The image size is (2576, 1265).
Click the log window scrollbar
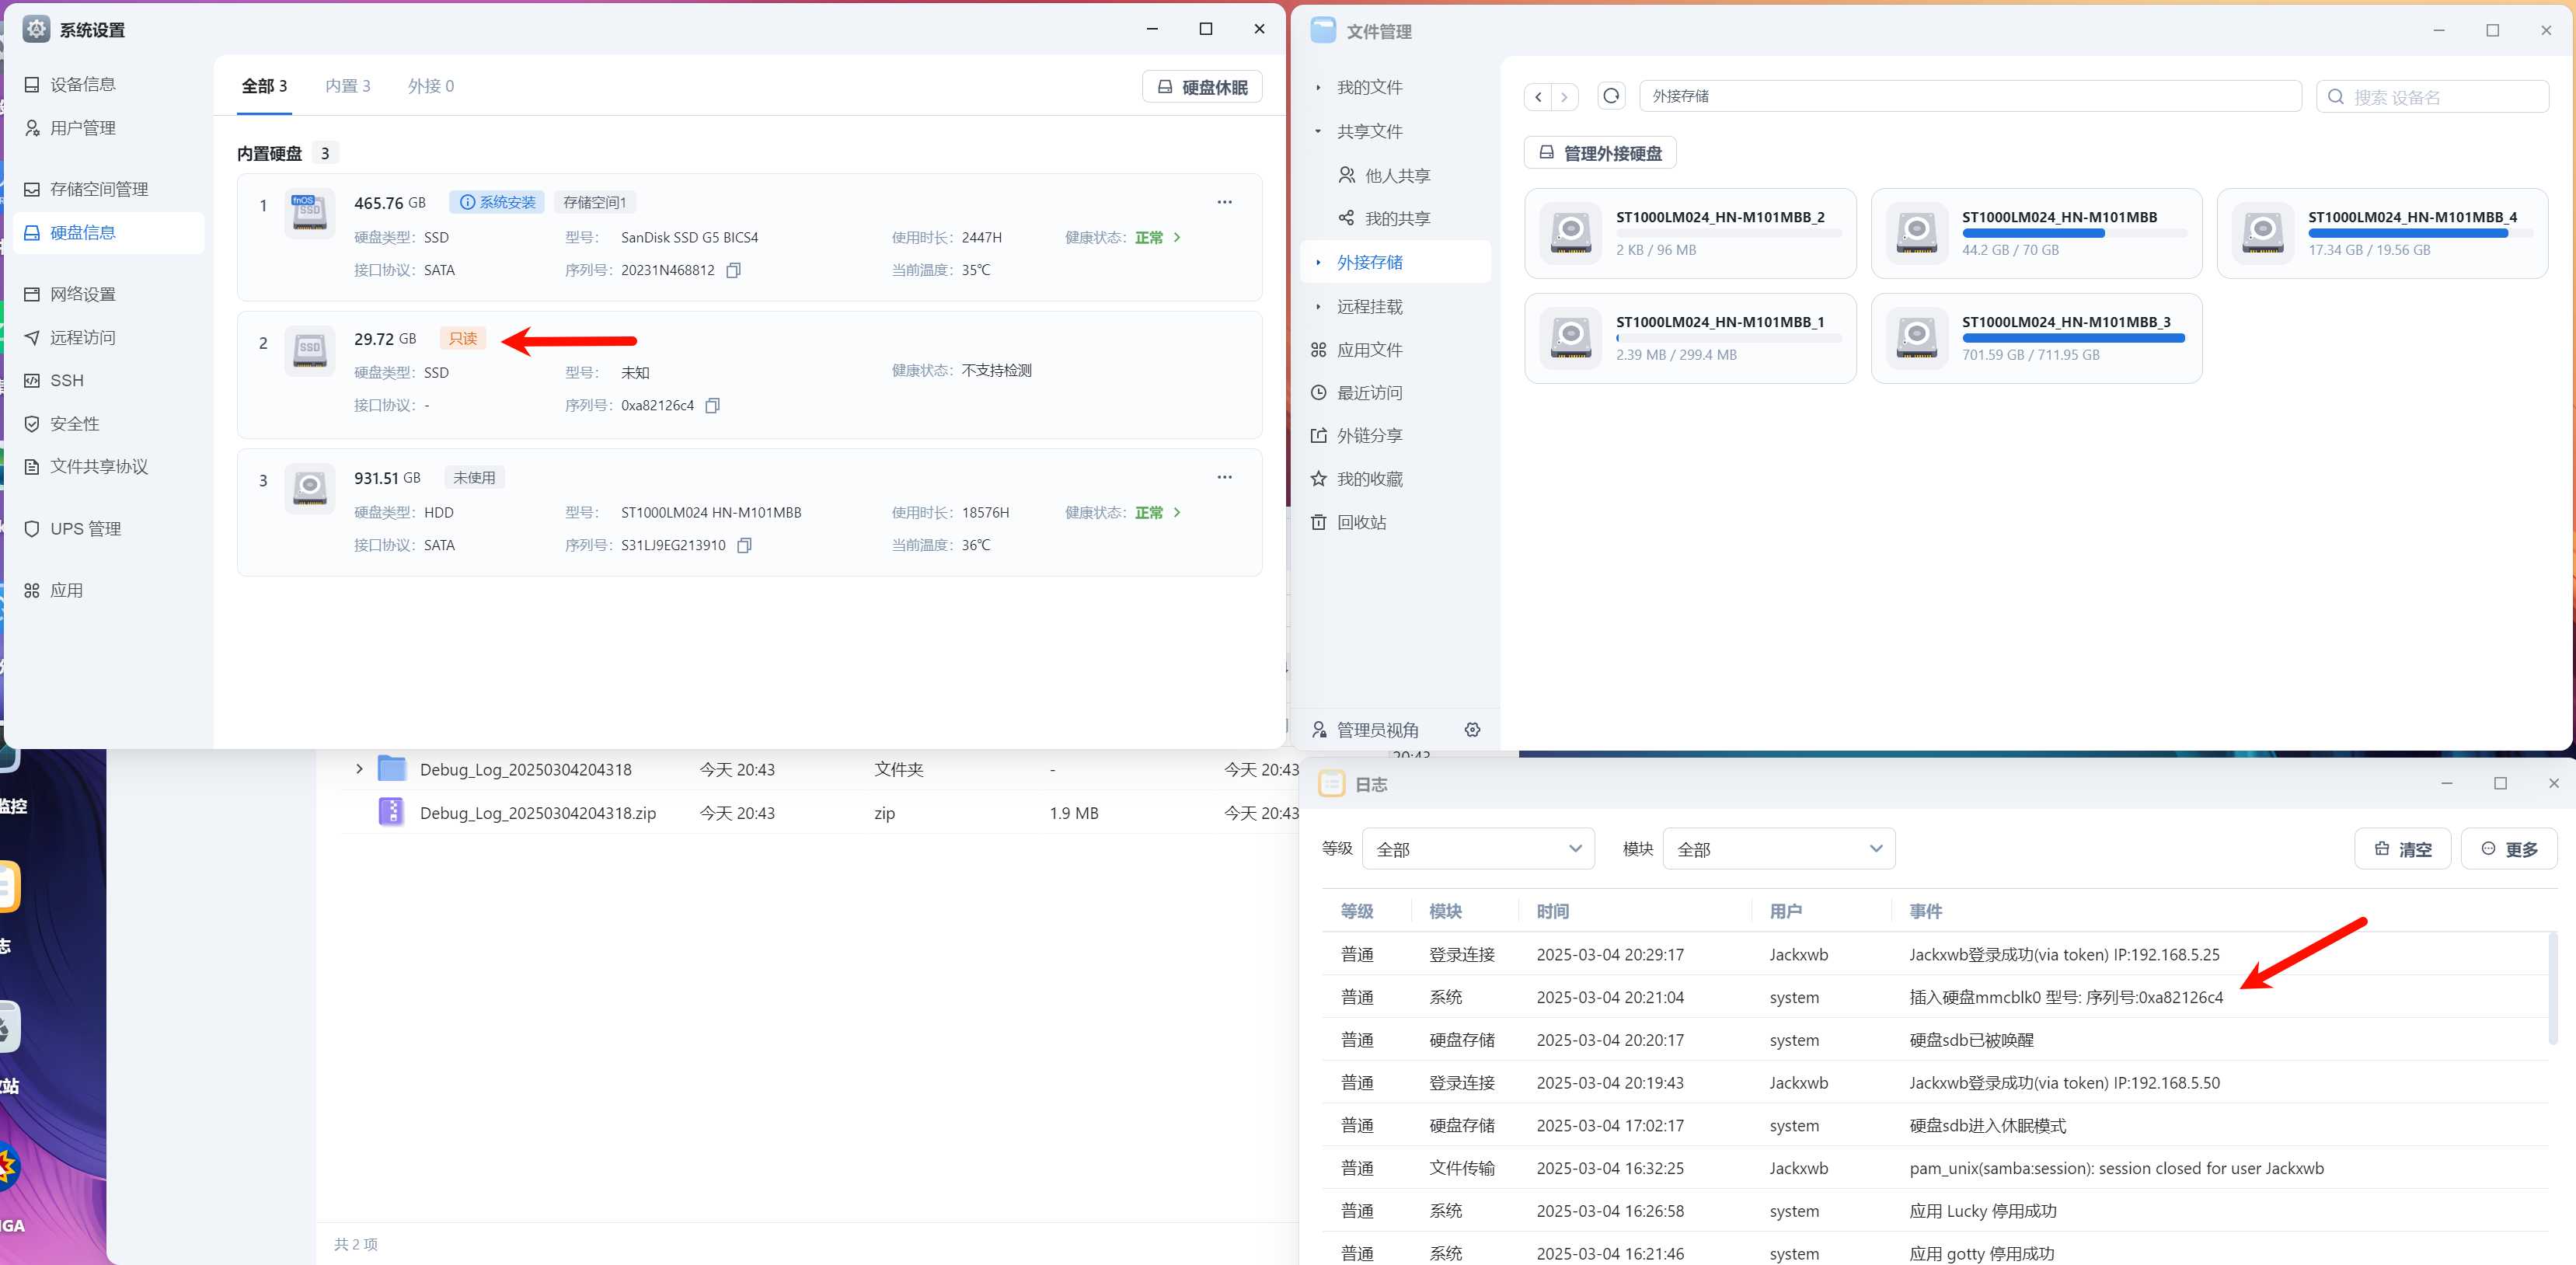click(x=2553, y=988)
